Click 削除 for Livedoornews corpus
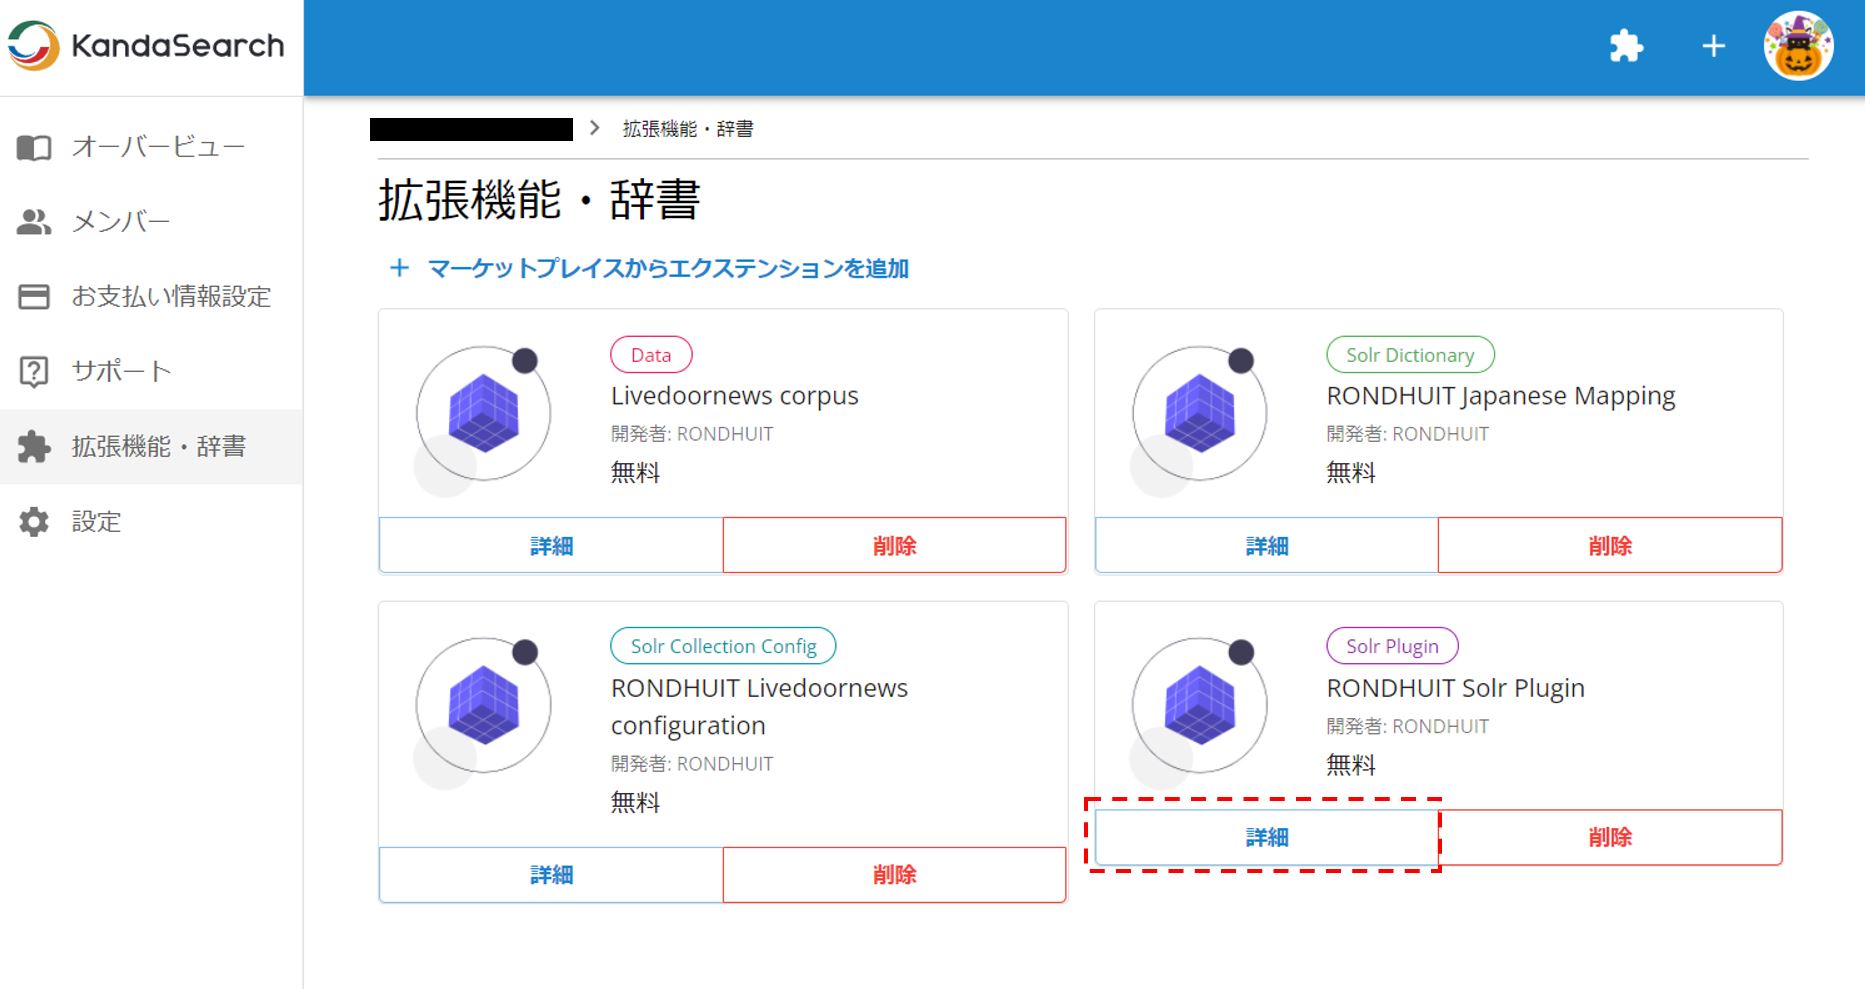 point(894,545)
